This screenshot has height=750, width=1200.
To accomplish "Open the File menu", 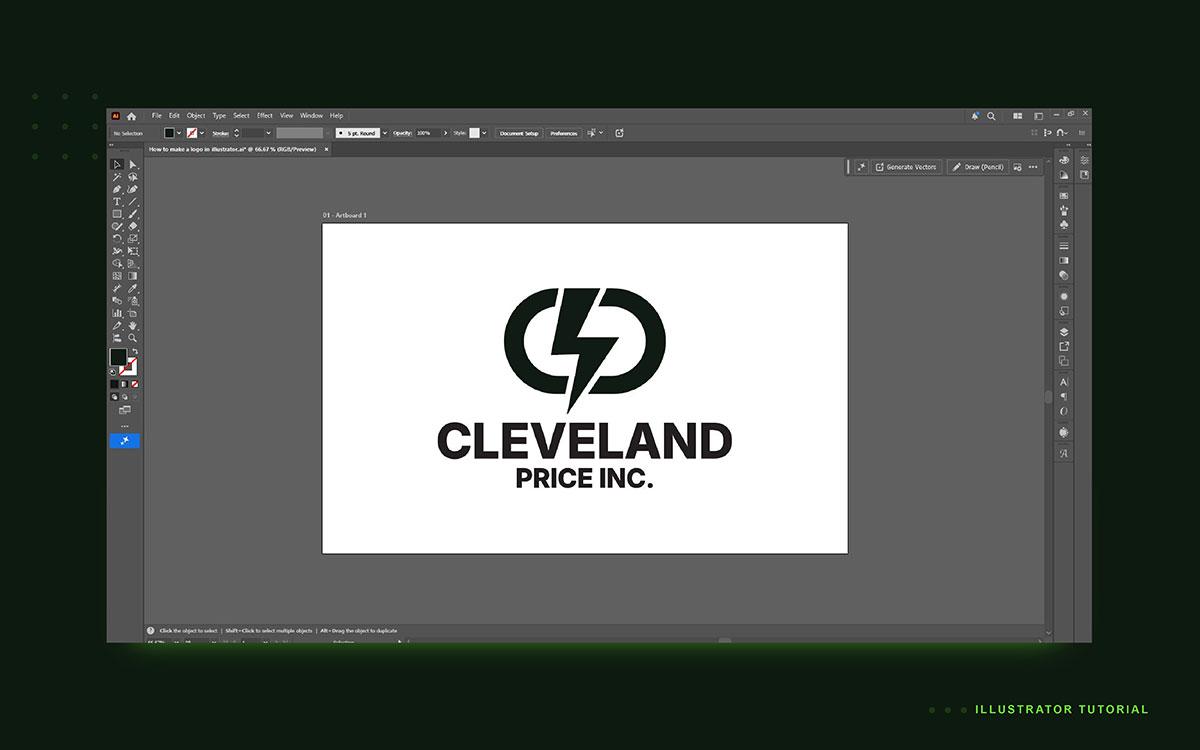I will [156, 116].
